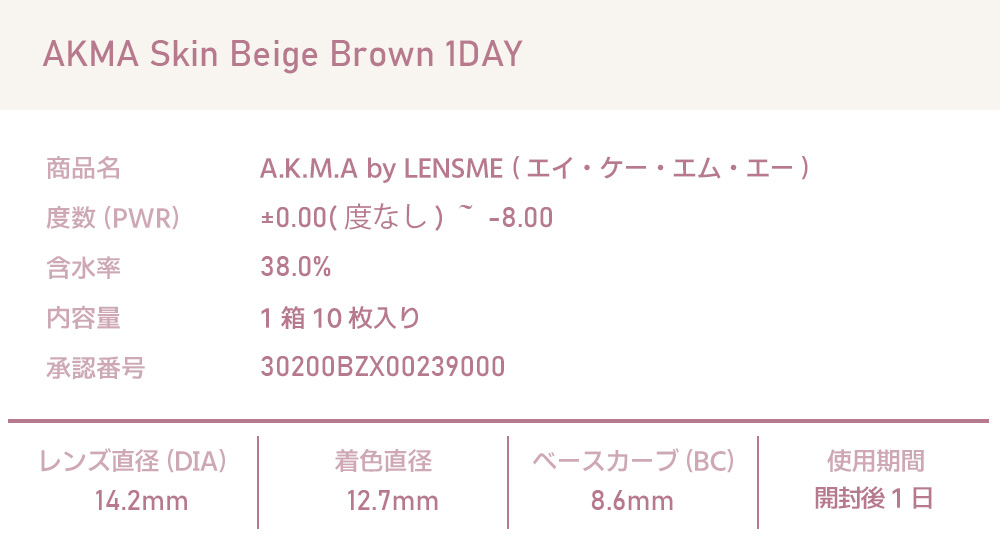Click the AKMA Skin Beige Brown 1DAY title
The width and height of the screenshot is (1000, 541).
[x=282, y=55]
